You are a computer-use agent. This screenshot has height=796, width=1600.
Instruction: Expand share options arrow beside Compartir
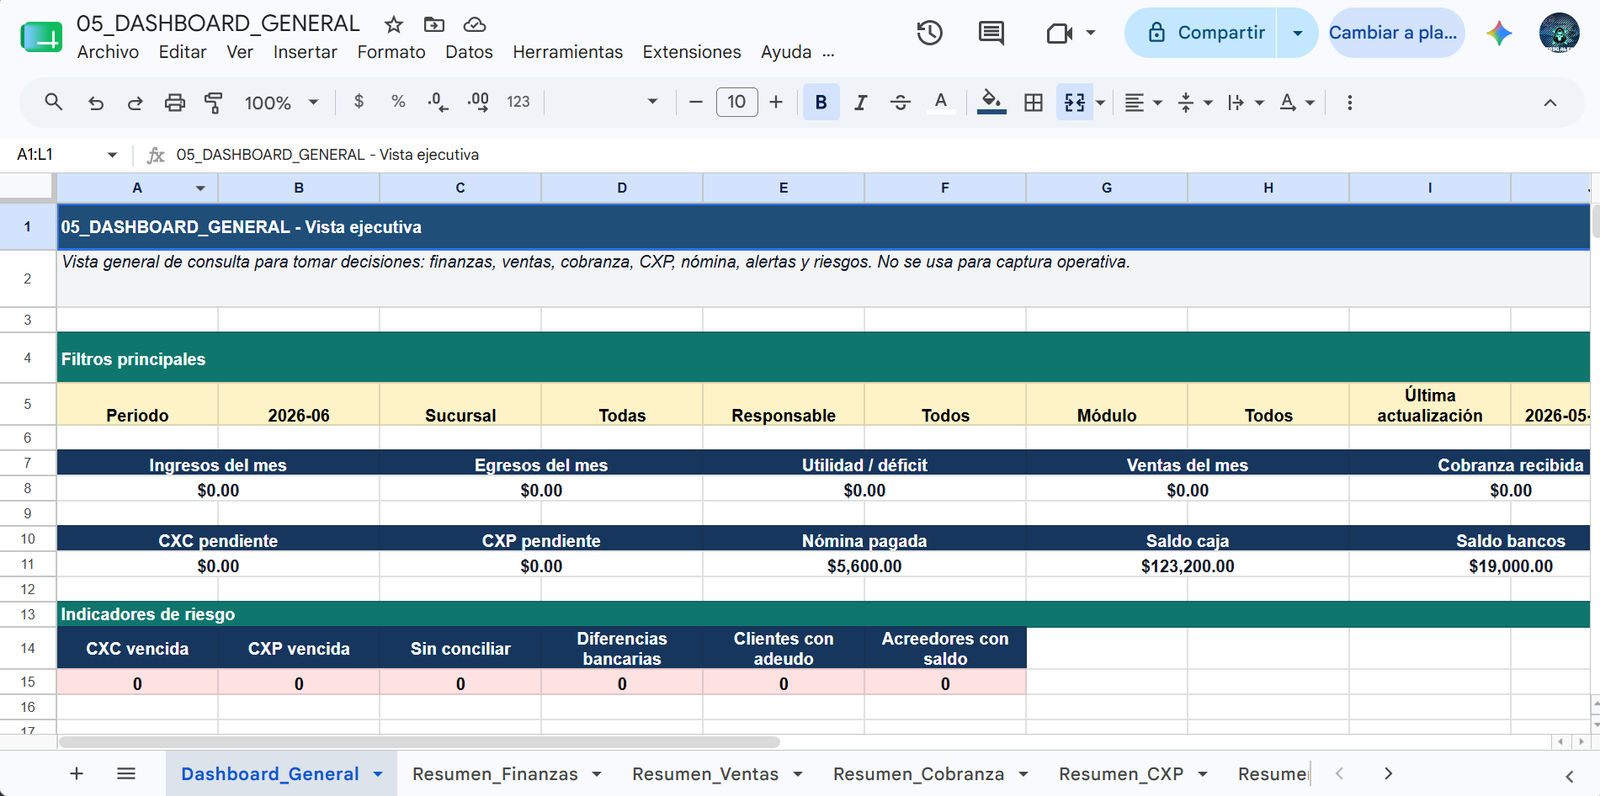[x=1298, y=33]
